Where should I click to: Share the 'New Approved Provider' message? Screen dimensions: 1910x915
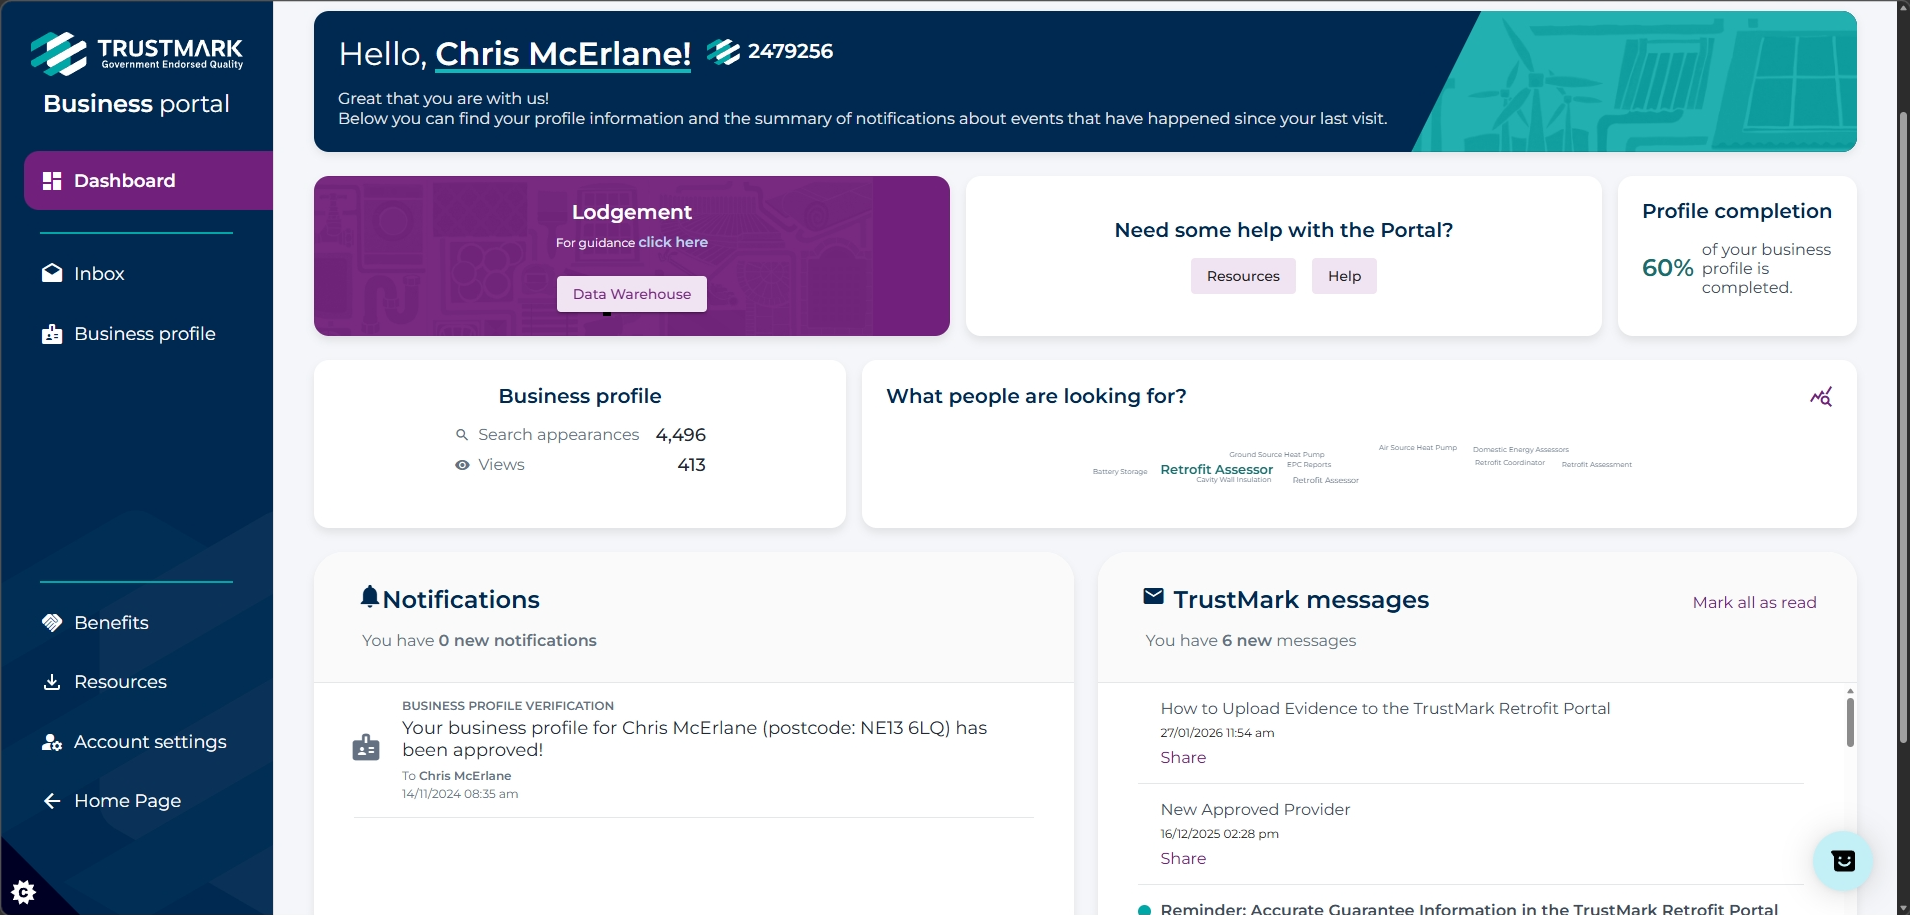click(1183, 859)
